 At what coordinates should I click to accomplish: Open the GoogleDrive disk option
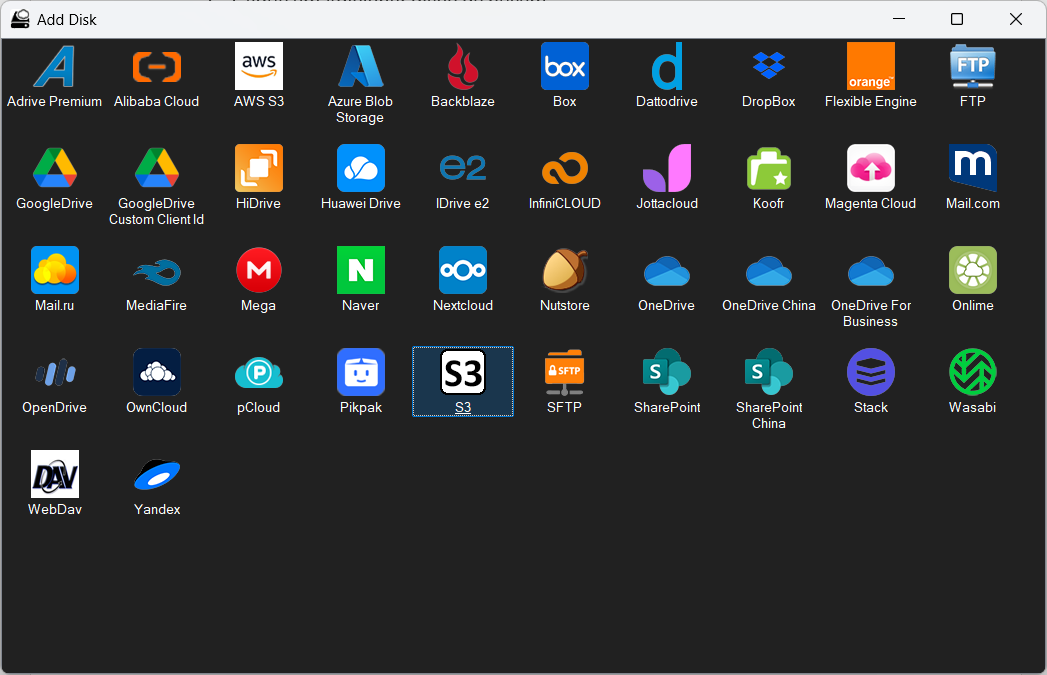54,169
